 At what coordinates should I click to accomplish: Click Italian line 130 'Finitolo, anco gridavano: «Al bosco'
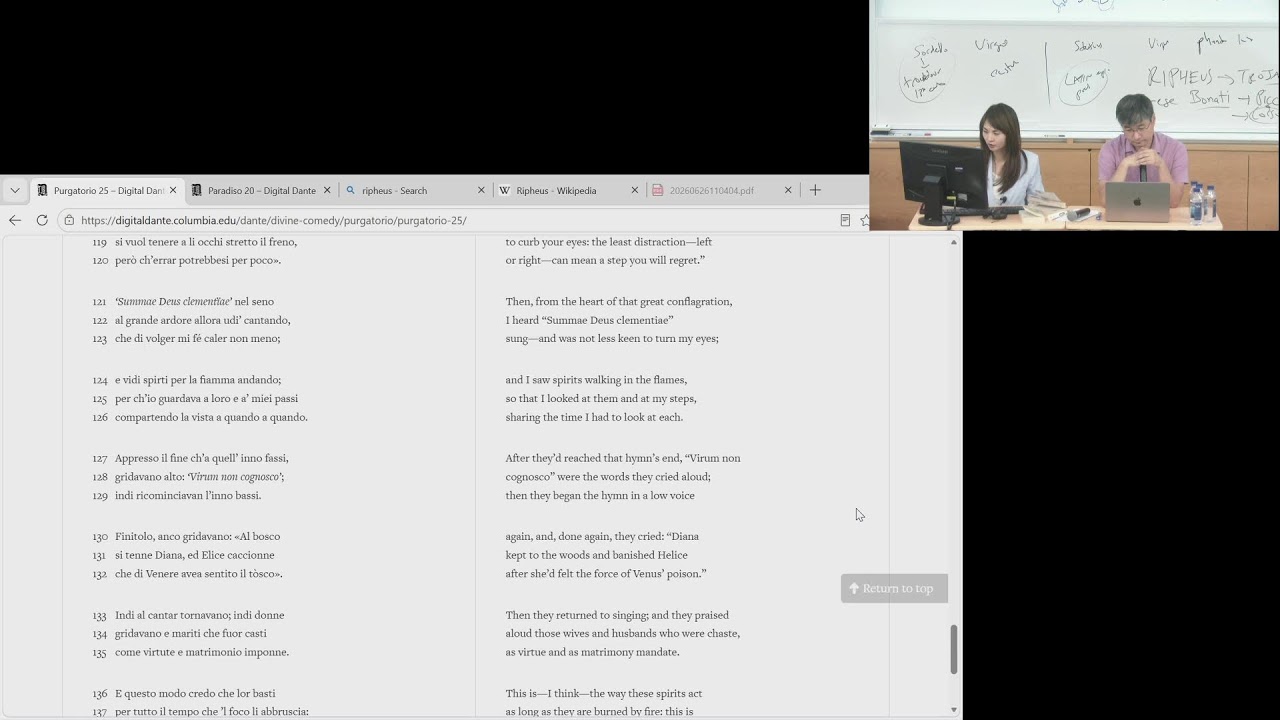(x=197, y=536)
